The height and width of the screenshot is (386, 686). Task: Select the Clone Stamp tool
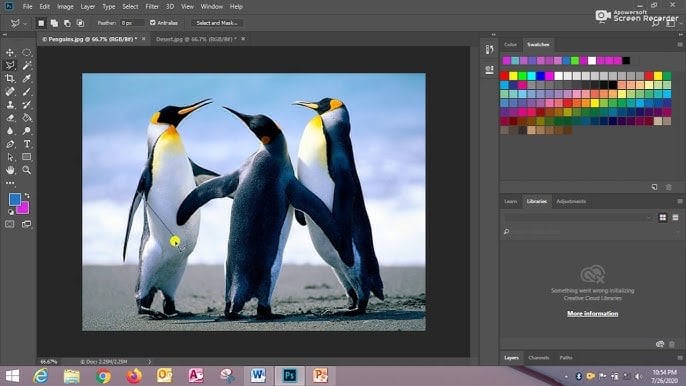pyautogui.click(x=10, y=105)
